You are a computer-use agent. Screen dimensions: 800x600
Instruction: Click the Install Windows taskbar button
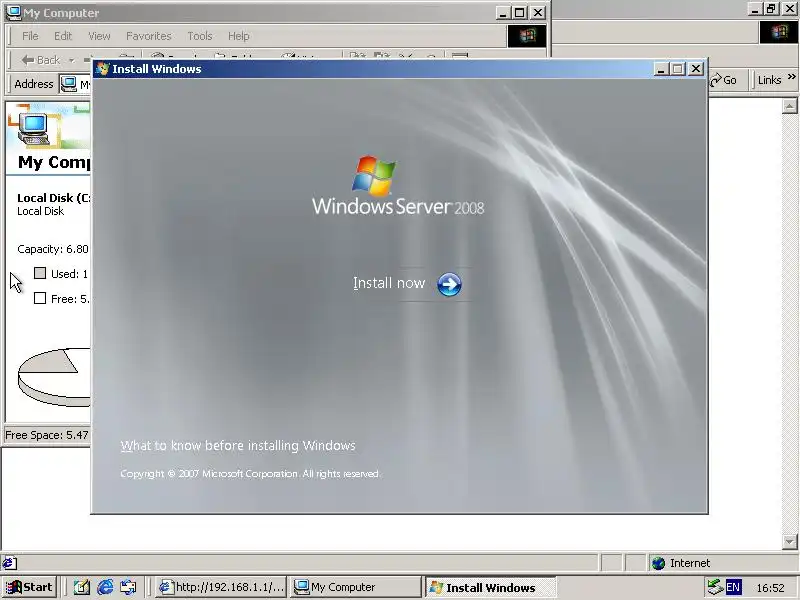click(490, 587)
